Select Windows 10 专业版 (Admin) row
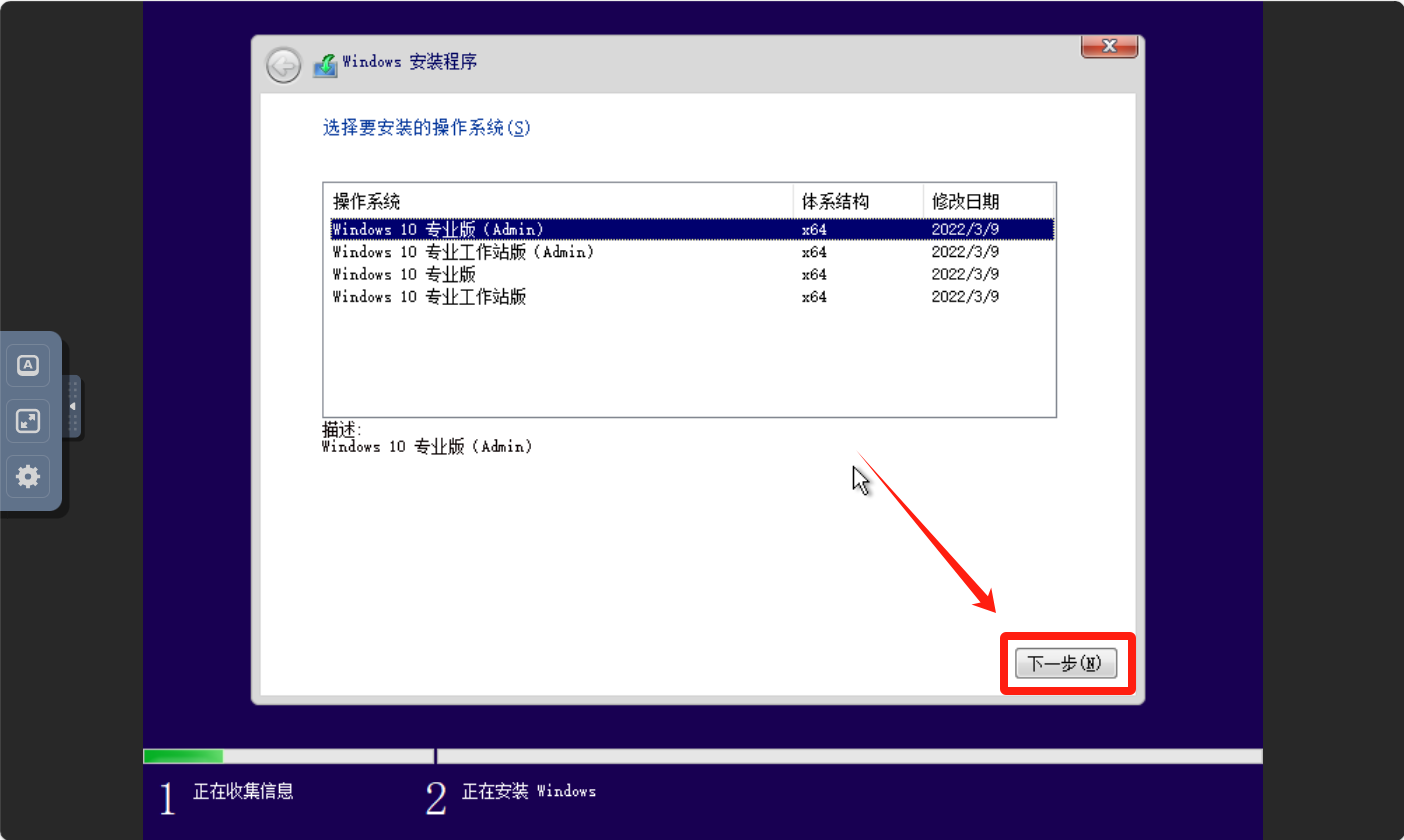The image size is (1404, 840). [438, 230]
